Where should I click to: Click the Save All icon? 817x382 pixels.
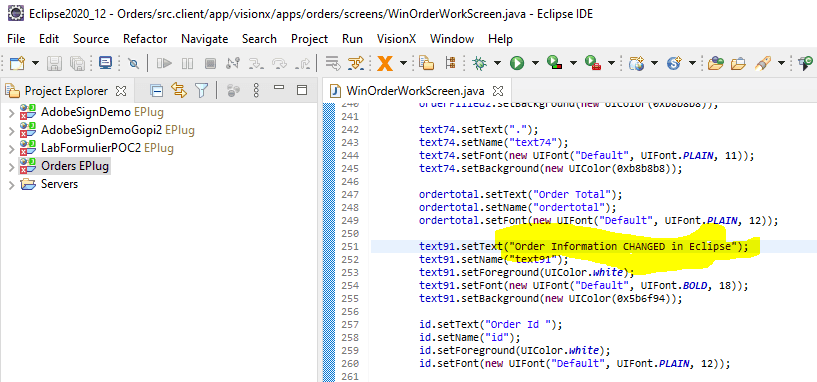(x=78, y=63)
